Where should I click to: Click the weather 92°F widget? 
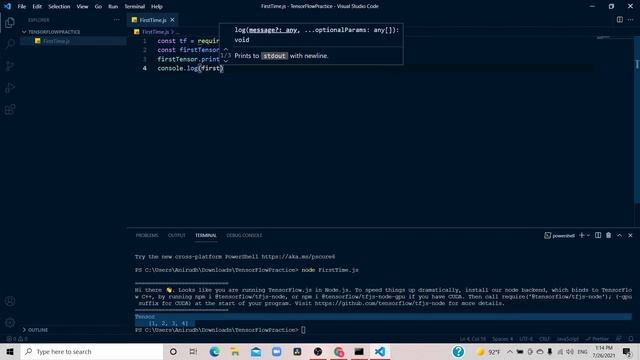pos(488,351)
